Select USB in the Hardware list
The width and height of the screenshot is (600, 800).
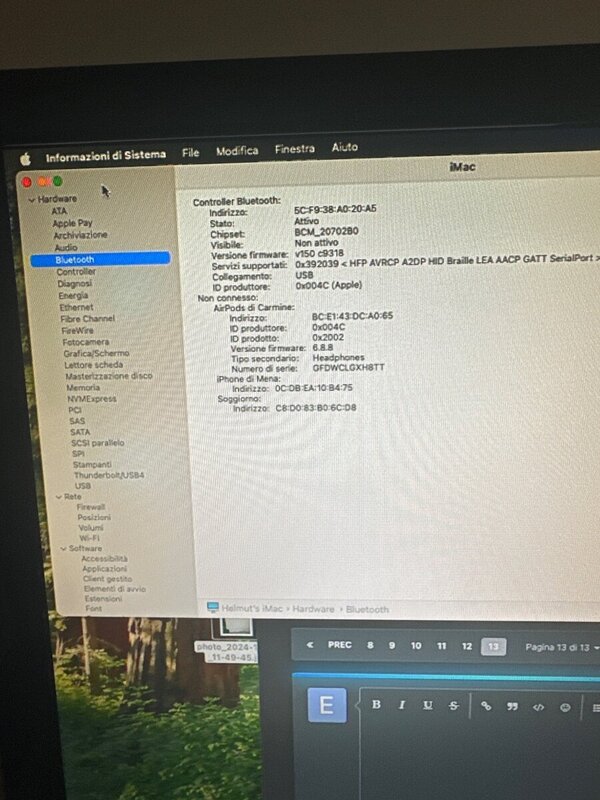pos(83,486)
